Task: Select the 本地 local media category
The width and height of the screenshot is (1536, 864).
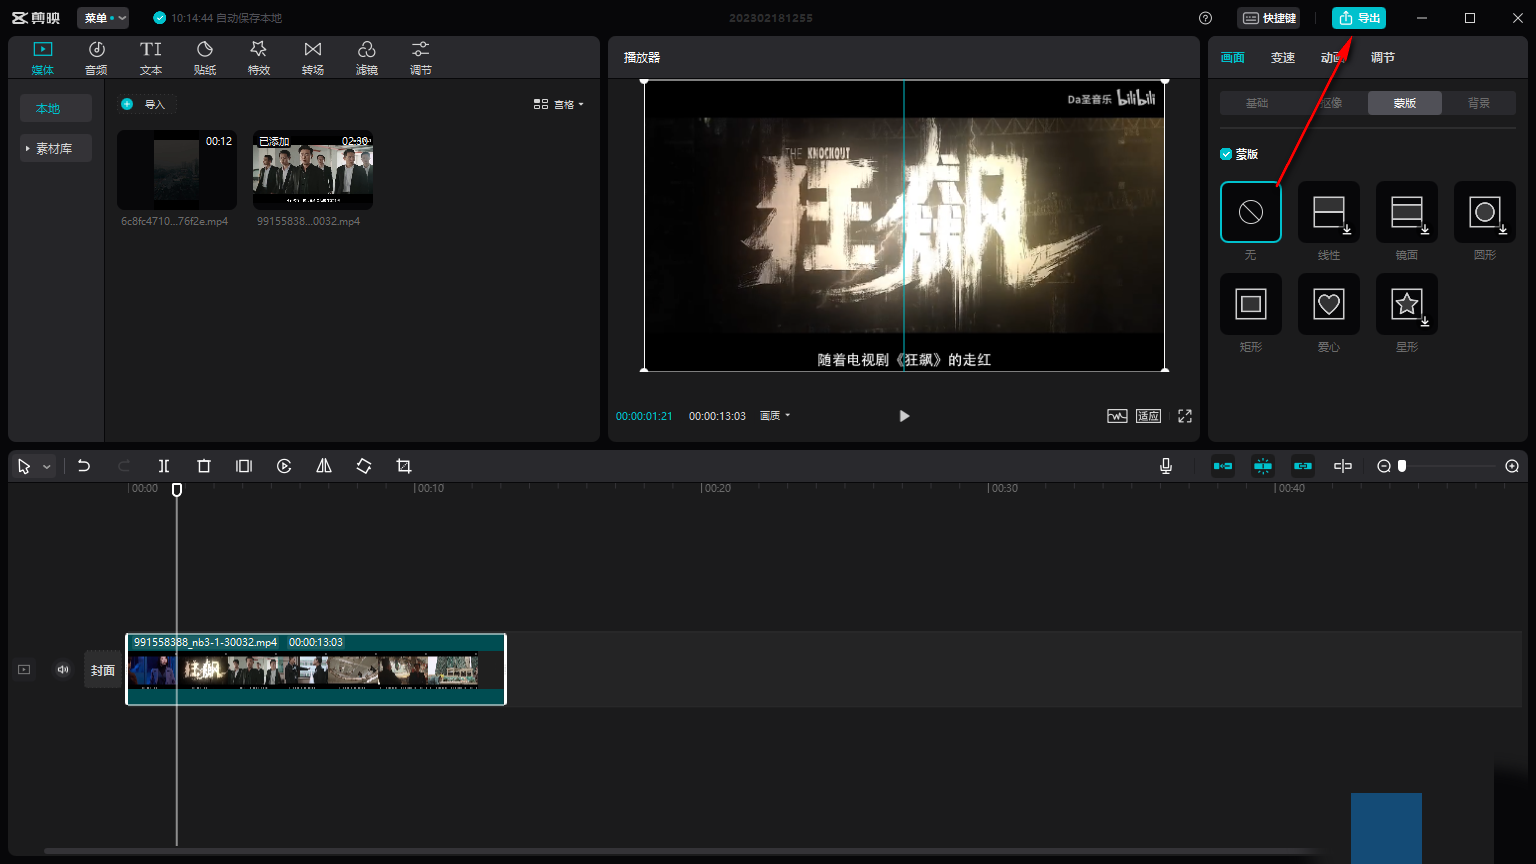Action: coord(56,108)
